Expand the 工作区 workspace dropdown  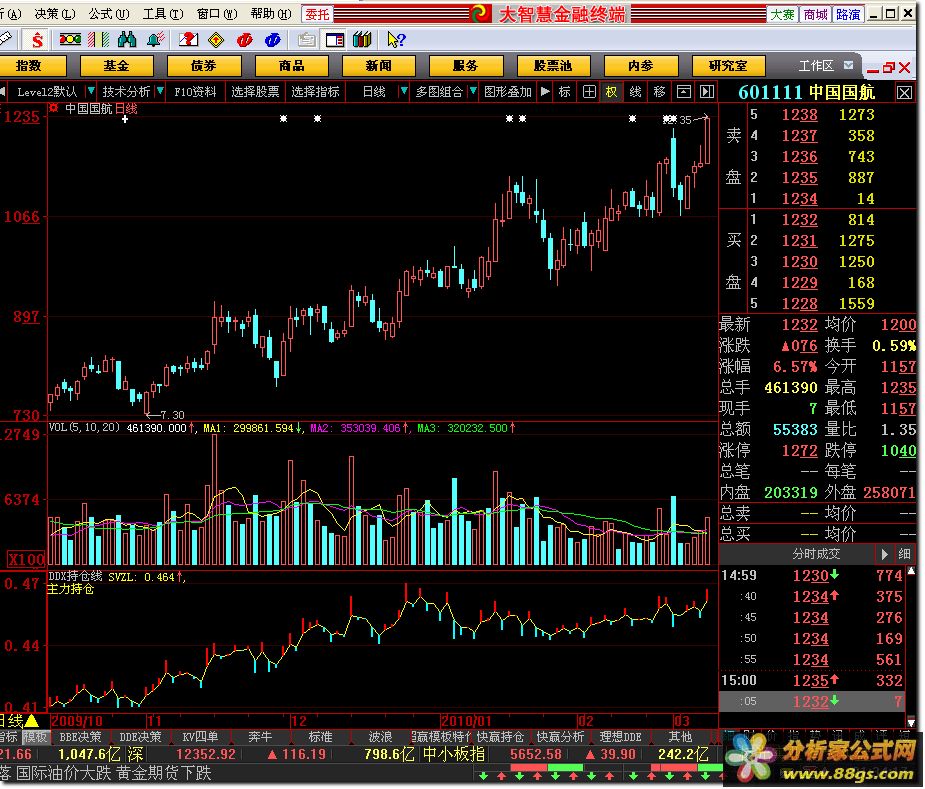pos(848,65)
